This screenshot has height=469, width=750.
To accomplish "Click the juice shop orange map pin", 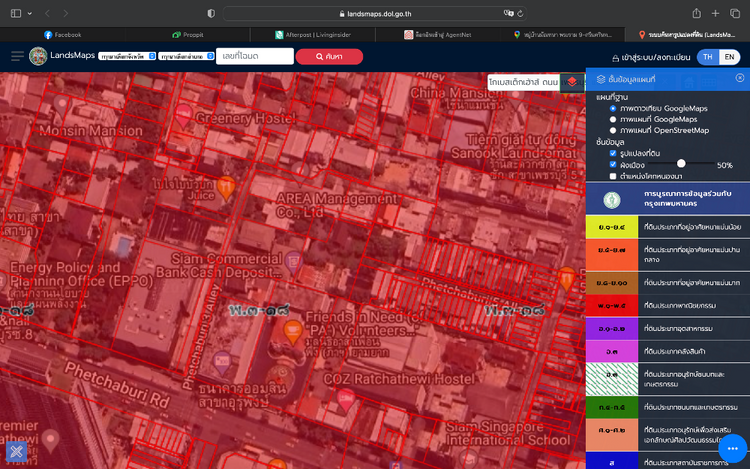I will tap(226, 187).
